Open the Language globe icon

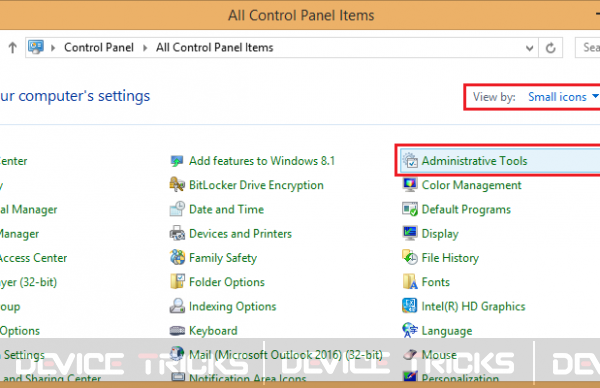click(410, 330)
